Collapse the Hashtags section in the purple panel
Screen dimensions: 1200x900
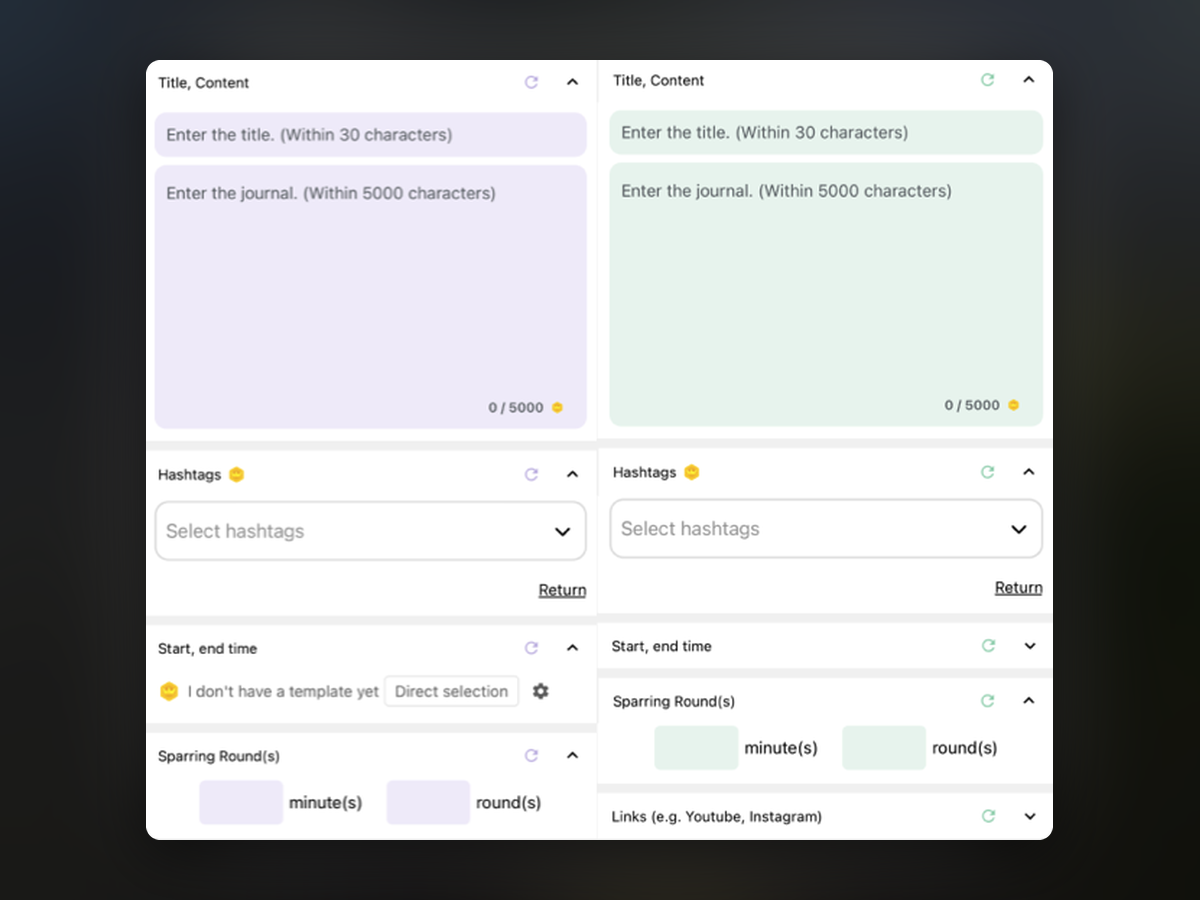[x=572, y=474]
